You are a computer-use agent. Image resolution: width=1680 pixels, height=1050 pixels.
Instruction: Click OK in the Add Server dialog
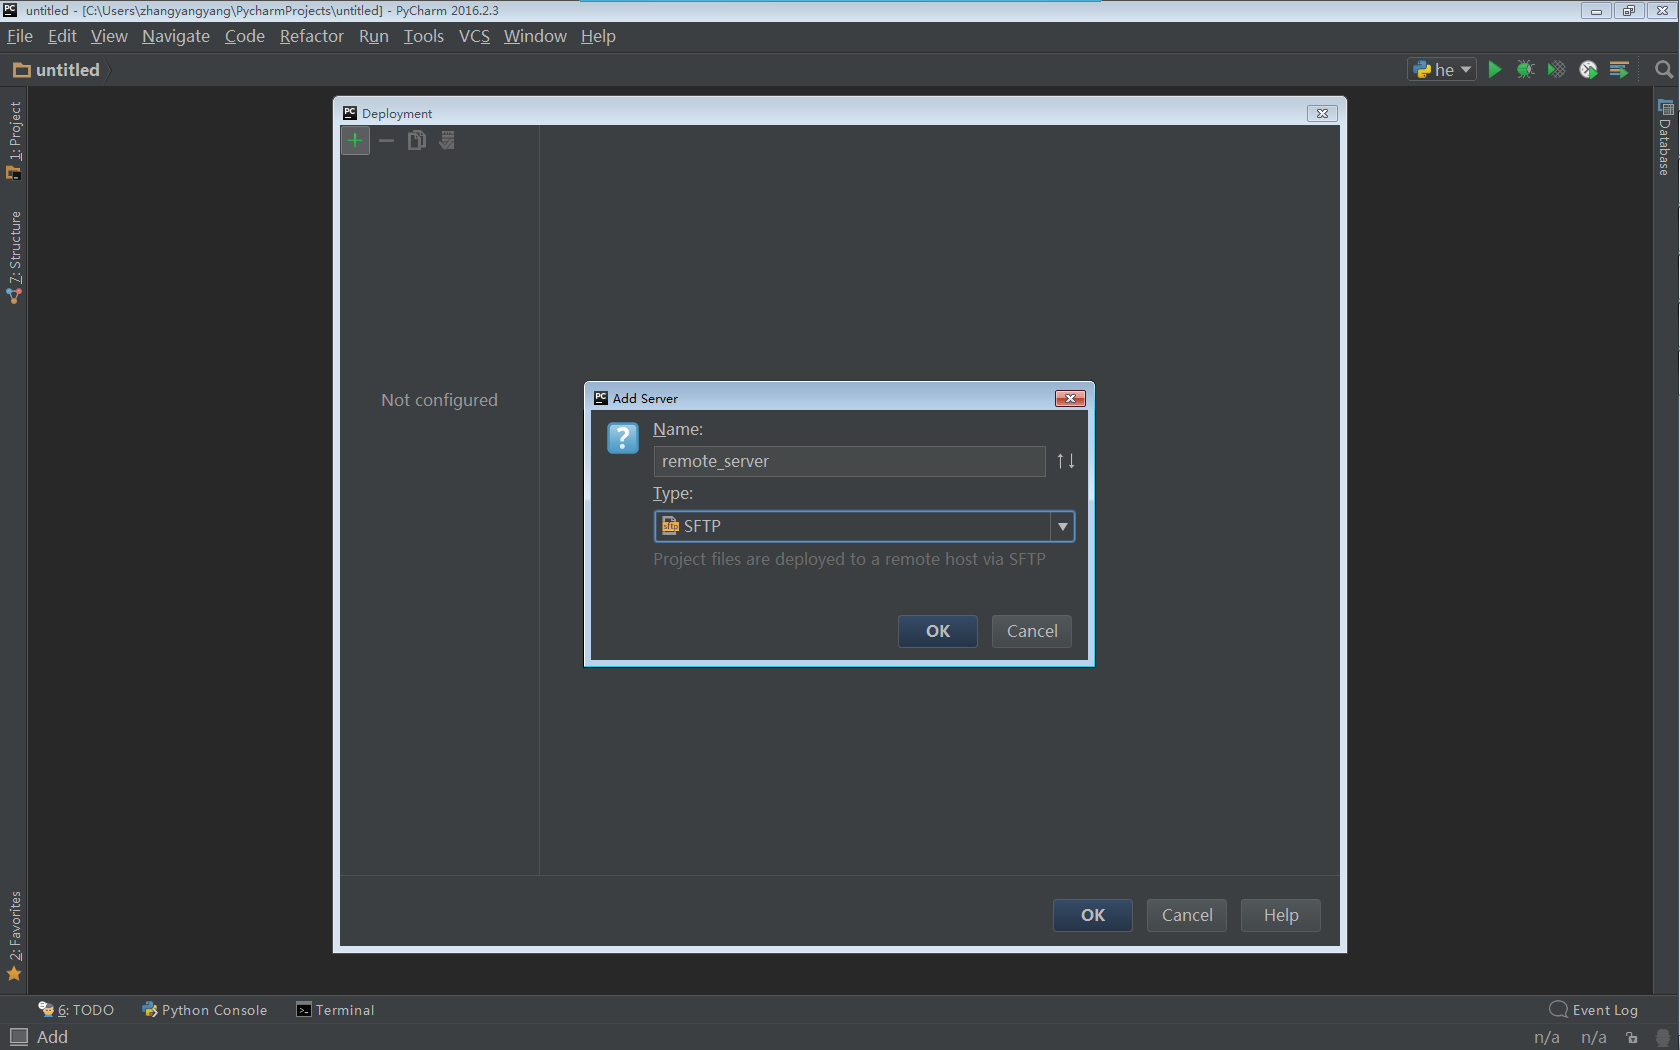(x=938, y=631)
